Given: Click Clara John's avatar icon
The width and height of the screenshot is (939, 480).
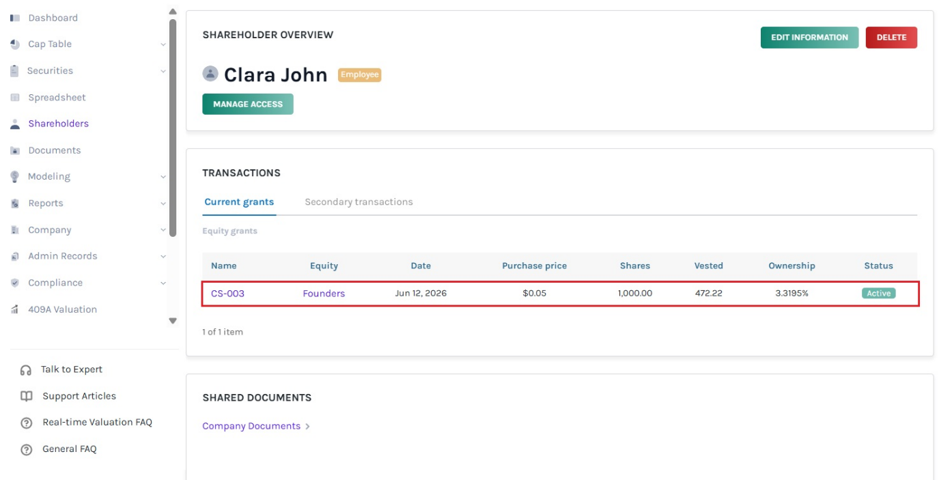Looking at the screenshot, I should click(210, 74).
